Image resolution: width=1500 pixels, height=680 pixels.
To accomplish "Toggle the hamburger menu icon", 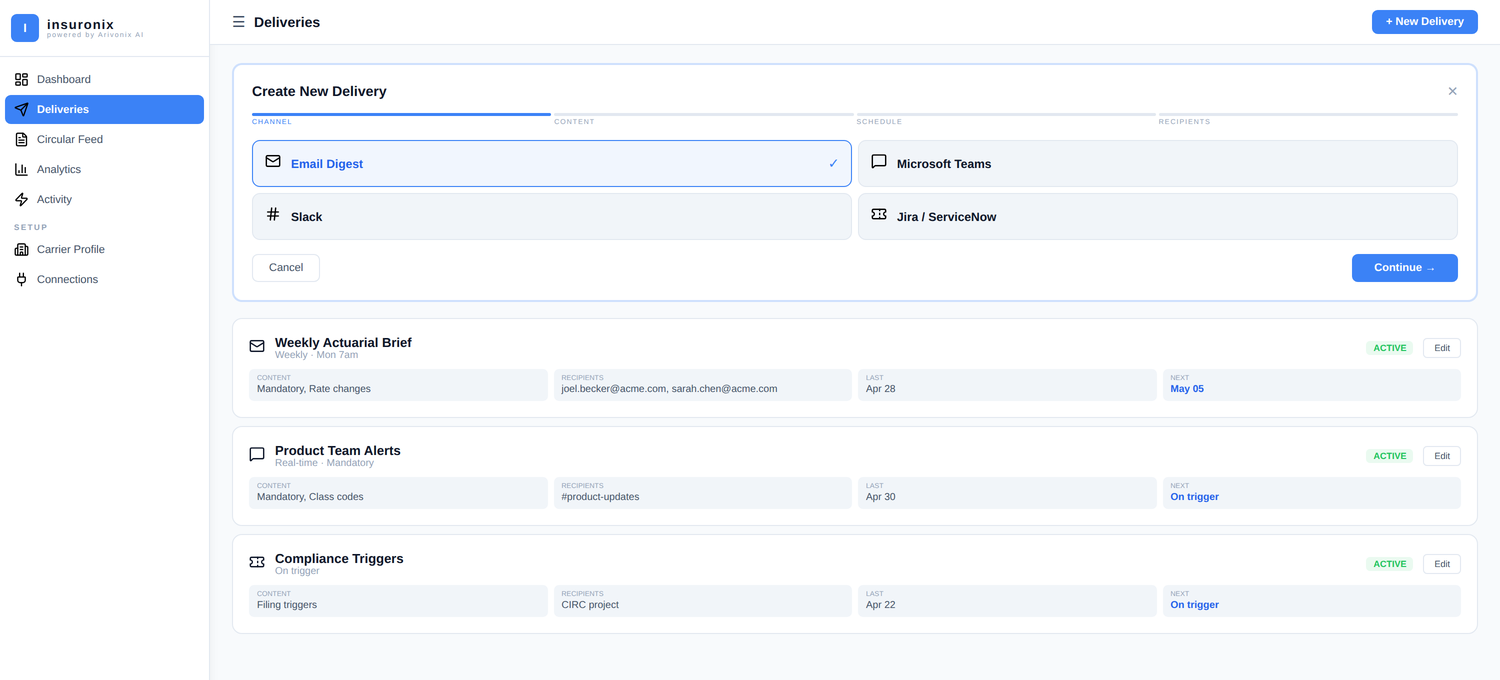I will [x=238, y=22].
